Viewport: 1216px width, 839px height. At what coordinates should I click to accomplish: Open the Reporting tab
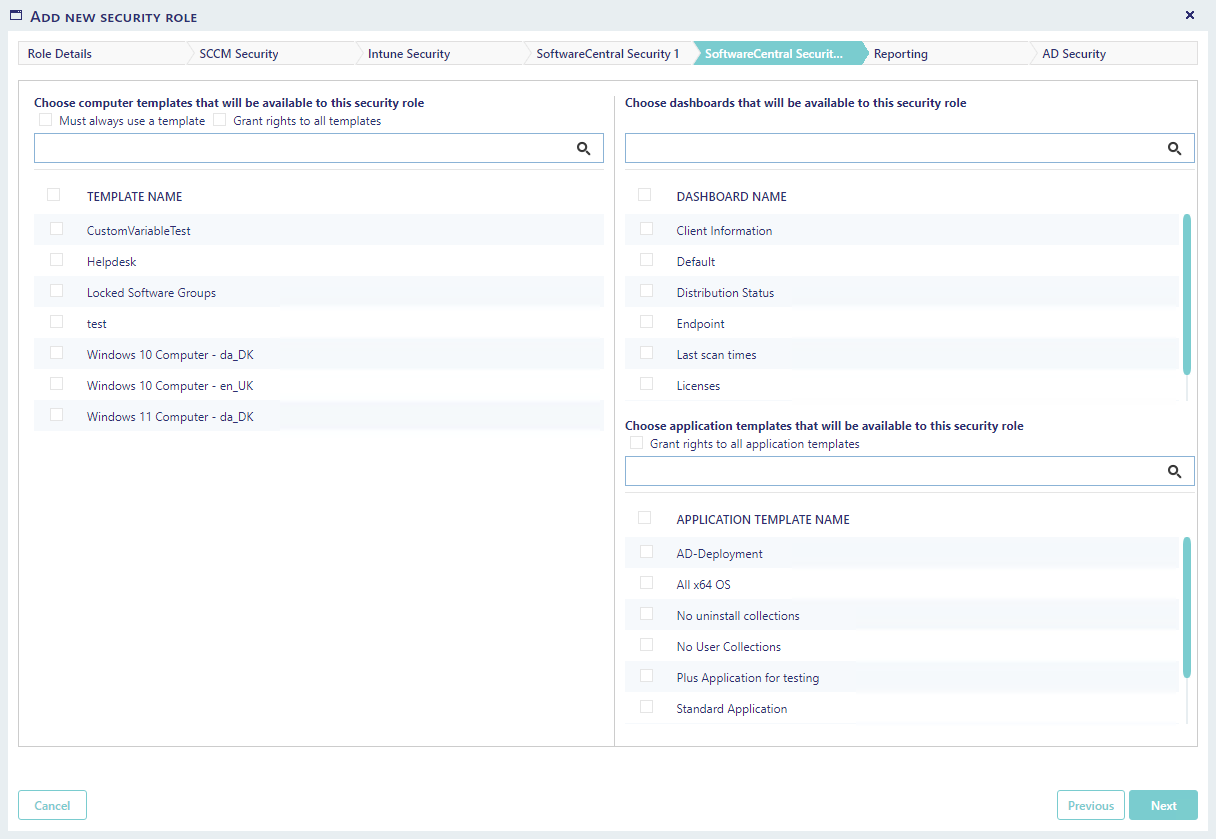coord(900,54)
